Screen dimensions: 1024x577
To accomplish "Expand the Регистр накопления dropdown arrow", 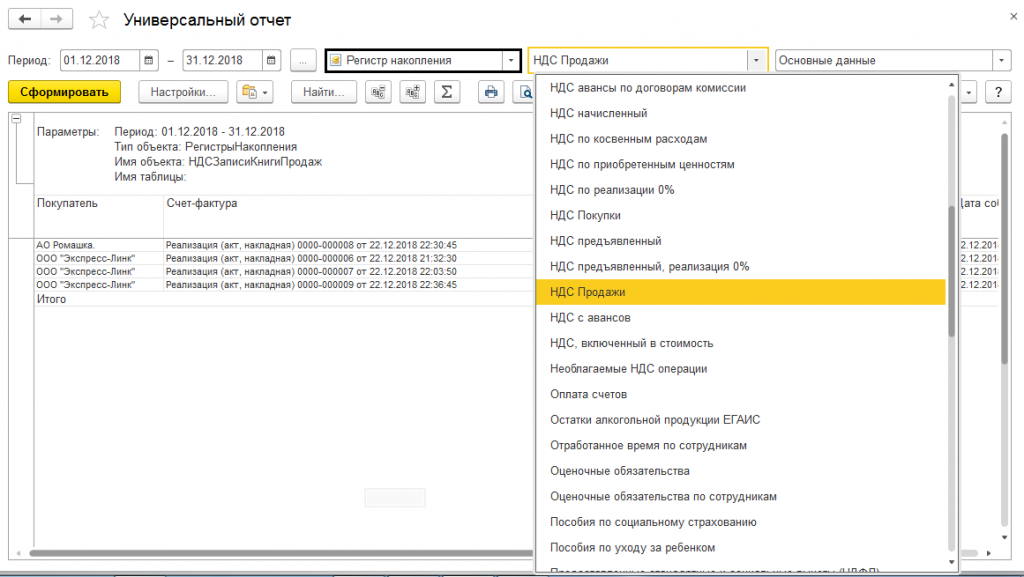I will [x=511, y=61].
